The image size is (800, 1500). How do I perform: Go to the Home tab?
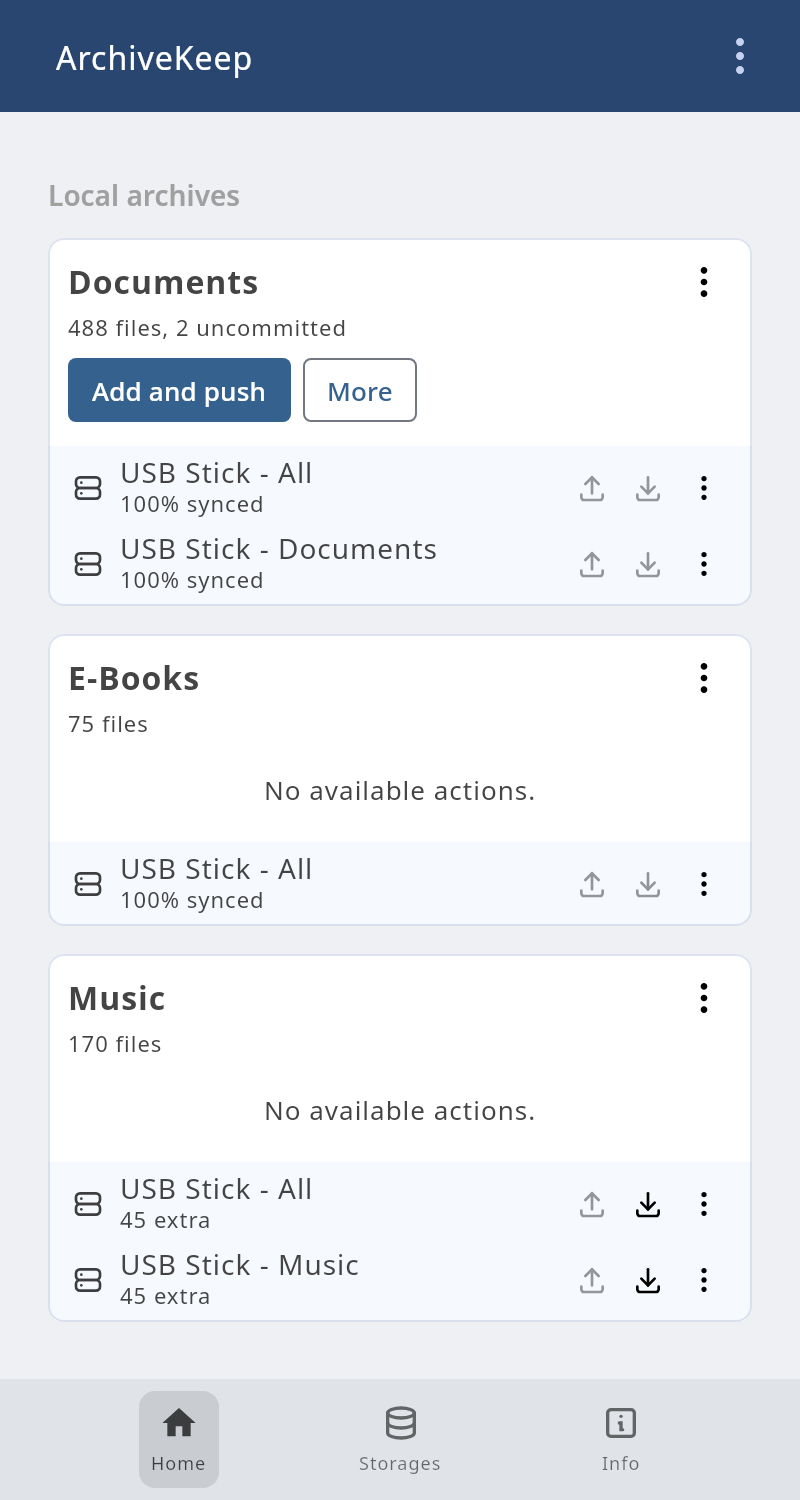pyautogui.click(x=179, y=1439)
